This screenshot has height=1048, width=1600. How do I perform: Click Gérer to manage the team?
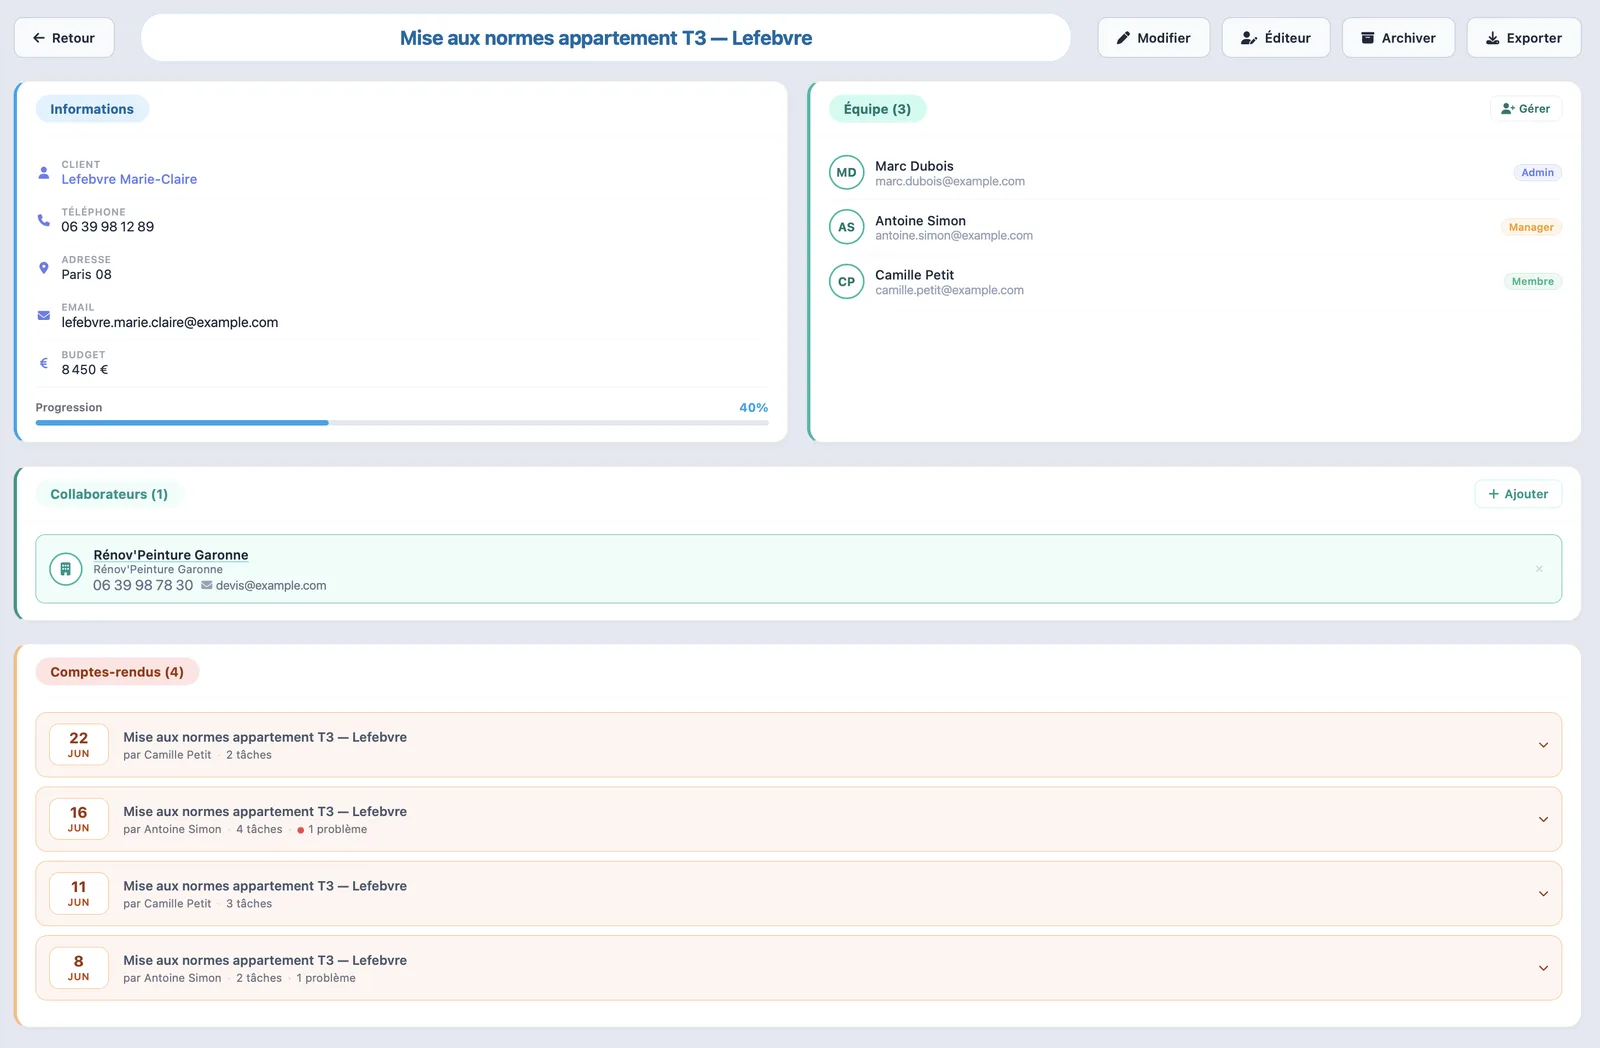click(x=1526, y=109)
